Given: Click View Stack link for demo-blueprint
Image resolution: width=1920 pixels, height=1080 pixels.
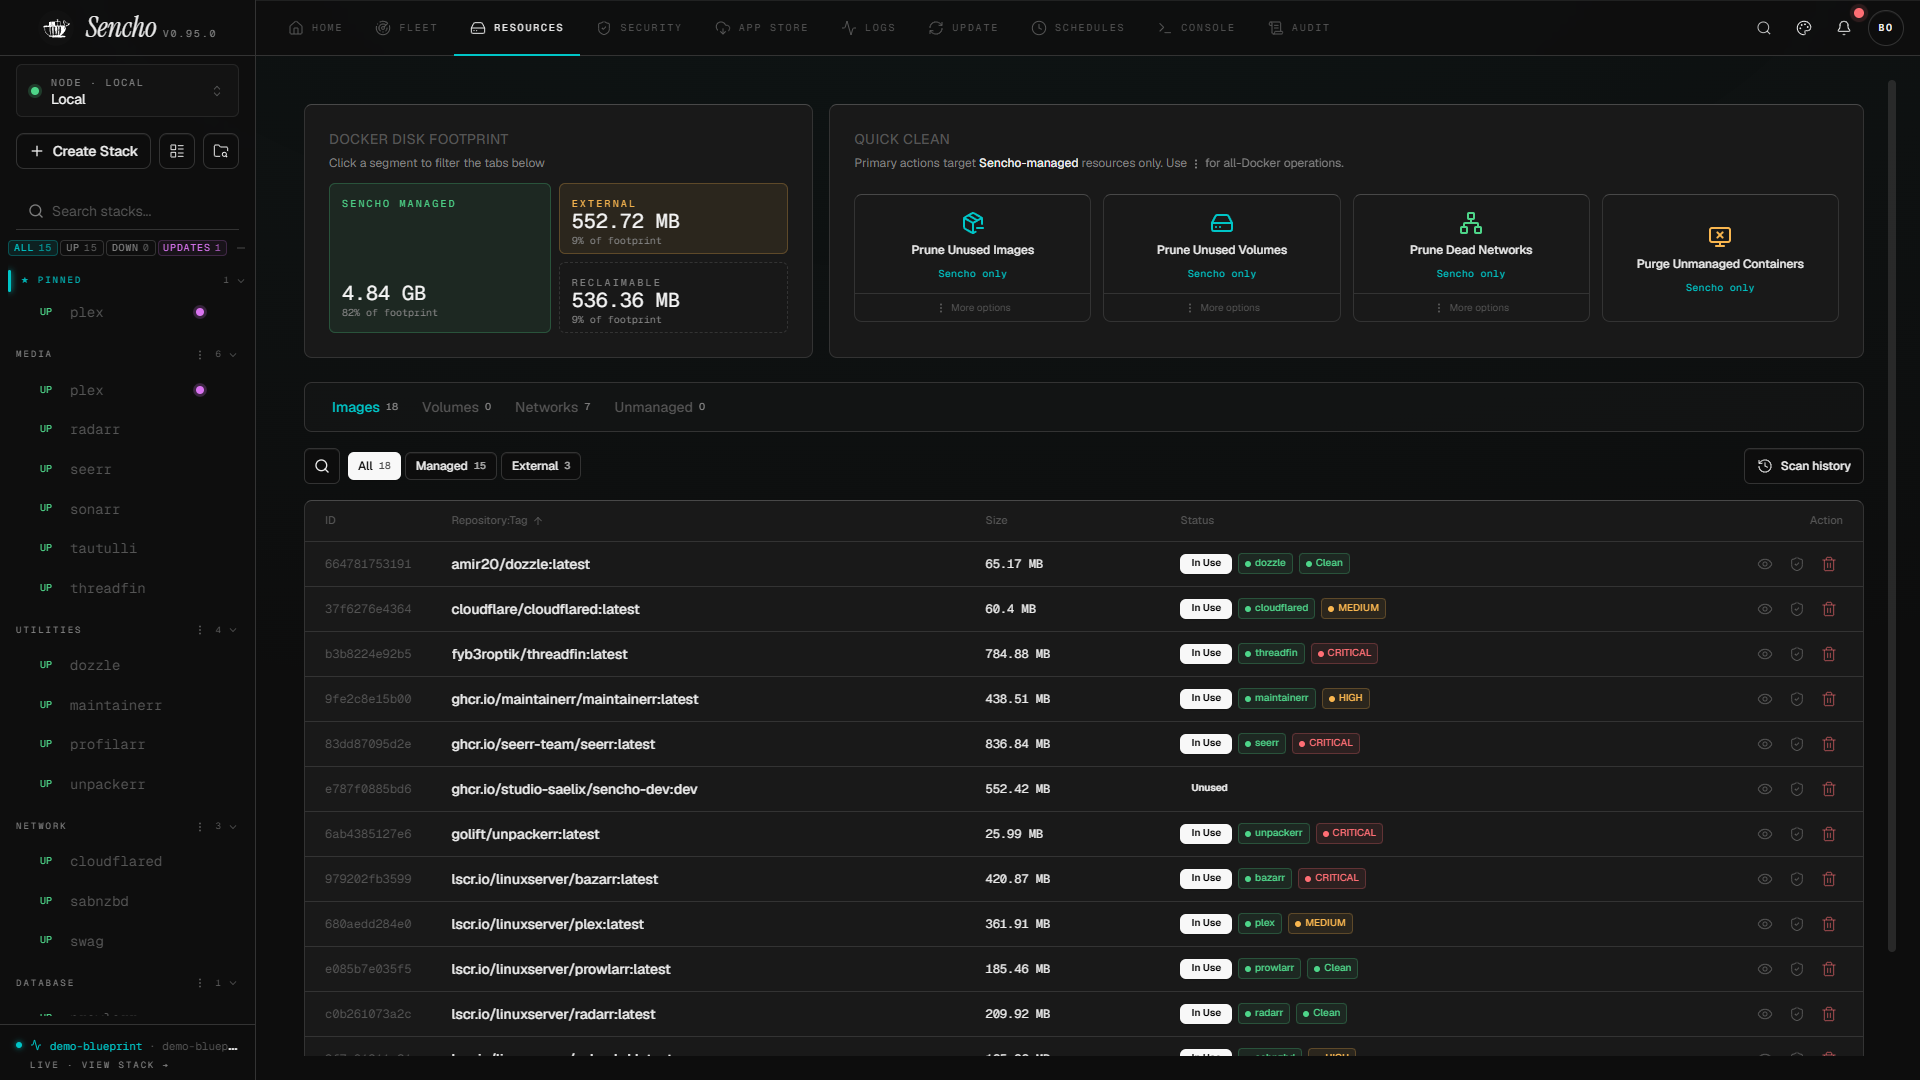Looking at the screenshot, I should [125, 1065].
